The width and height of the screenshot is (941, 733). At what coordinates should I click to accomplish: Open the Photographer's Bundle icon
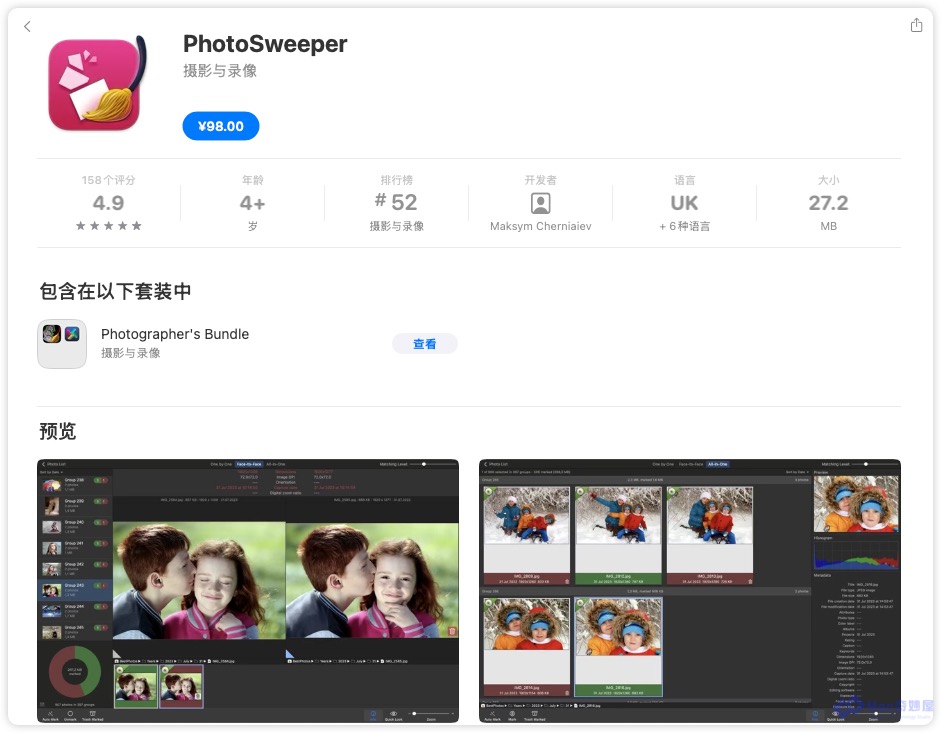[x=62, y=343]
